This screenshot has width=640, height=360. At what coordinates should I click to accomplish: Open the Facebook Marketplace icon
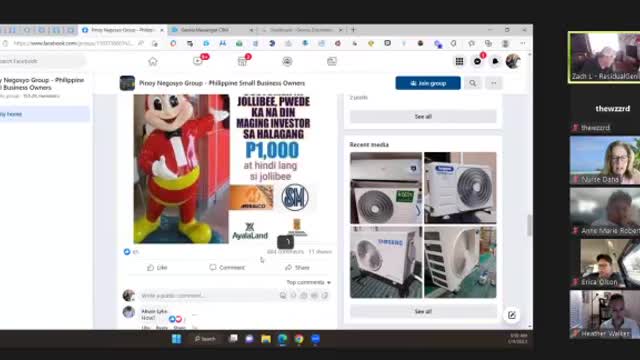pos(242,61)
